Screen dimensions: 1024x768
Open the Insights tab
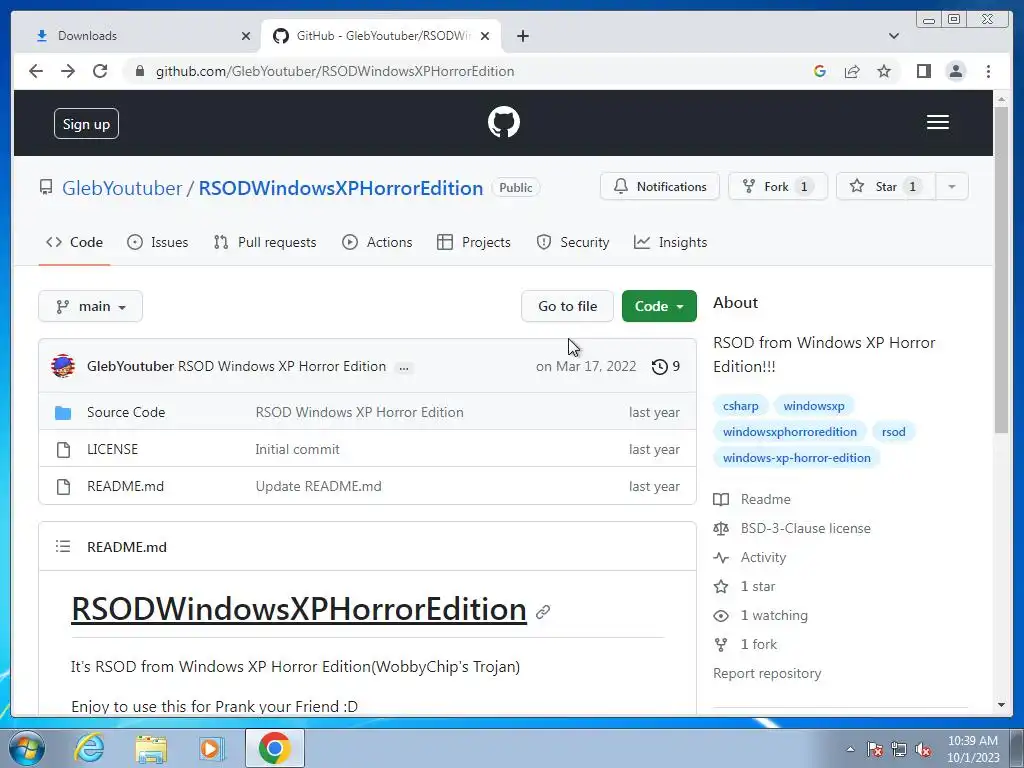pyautogui.click(x=671, y=242)
